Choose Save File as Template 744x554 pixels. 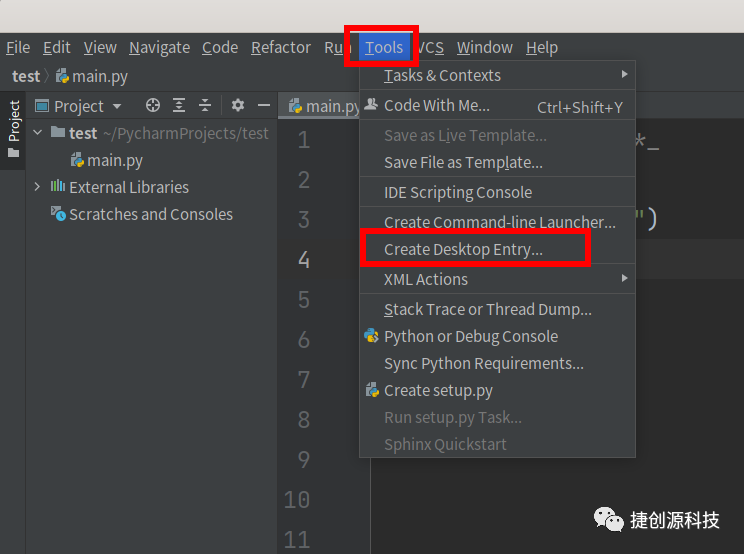(x=497, y=162)
